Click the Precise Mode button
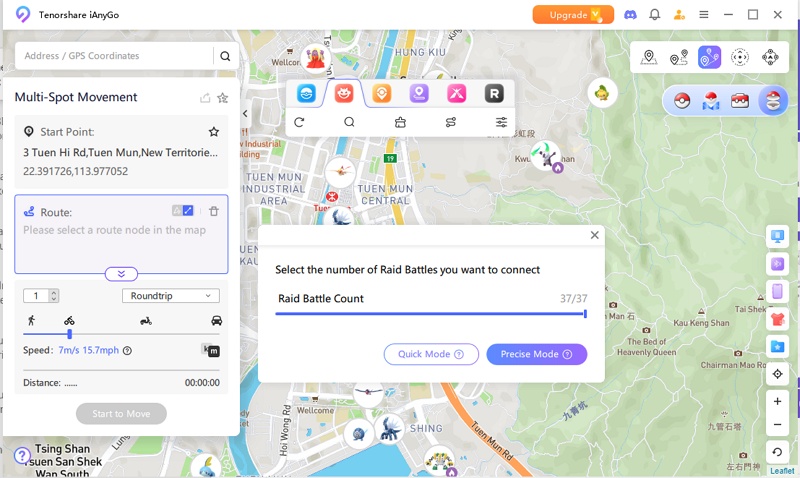Viewport: 800px width, 478px height. tap(536, 354)
